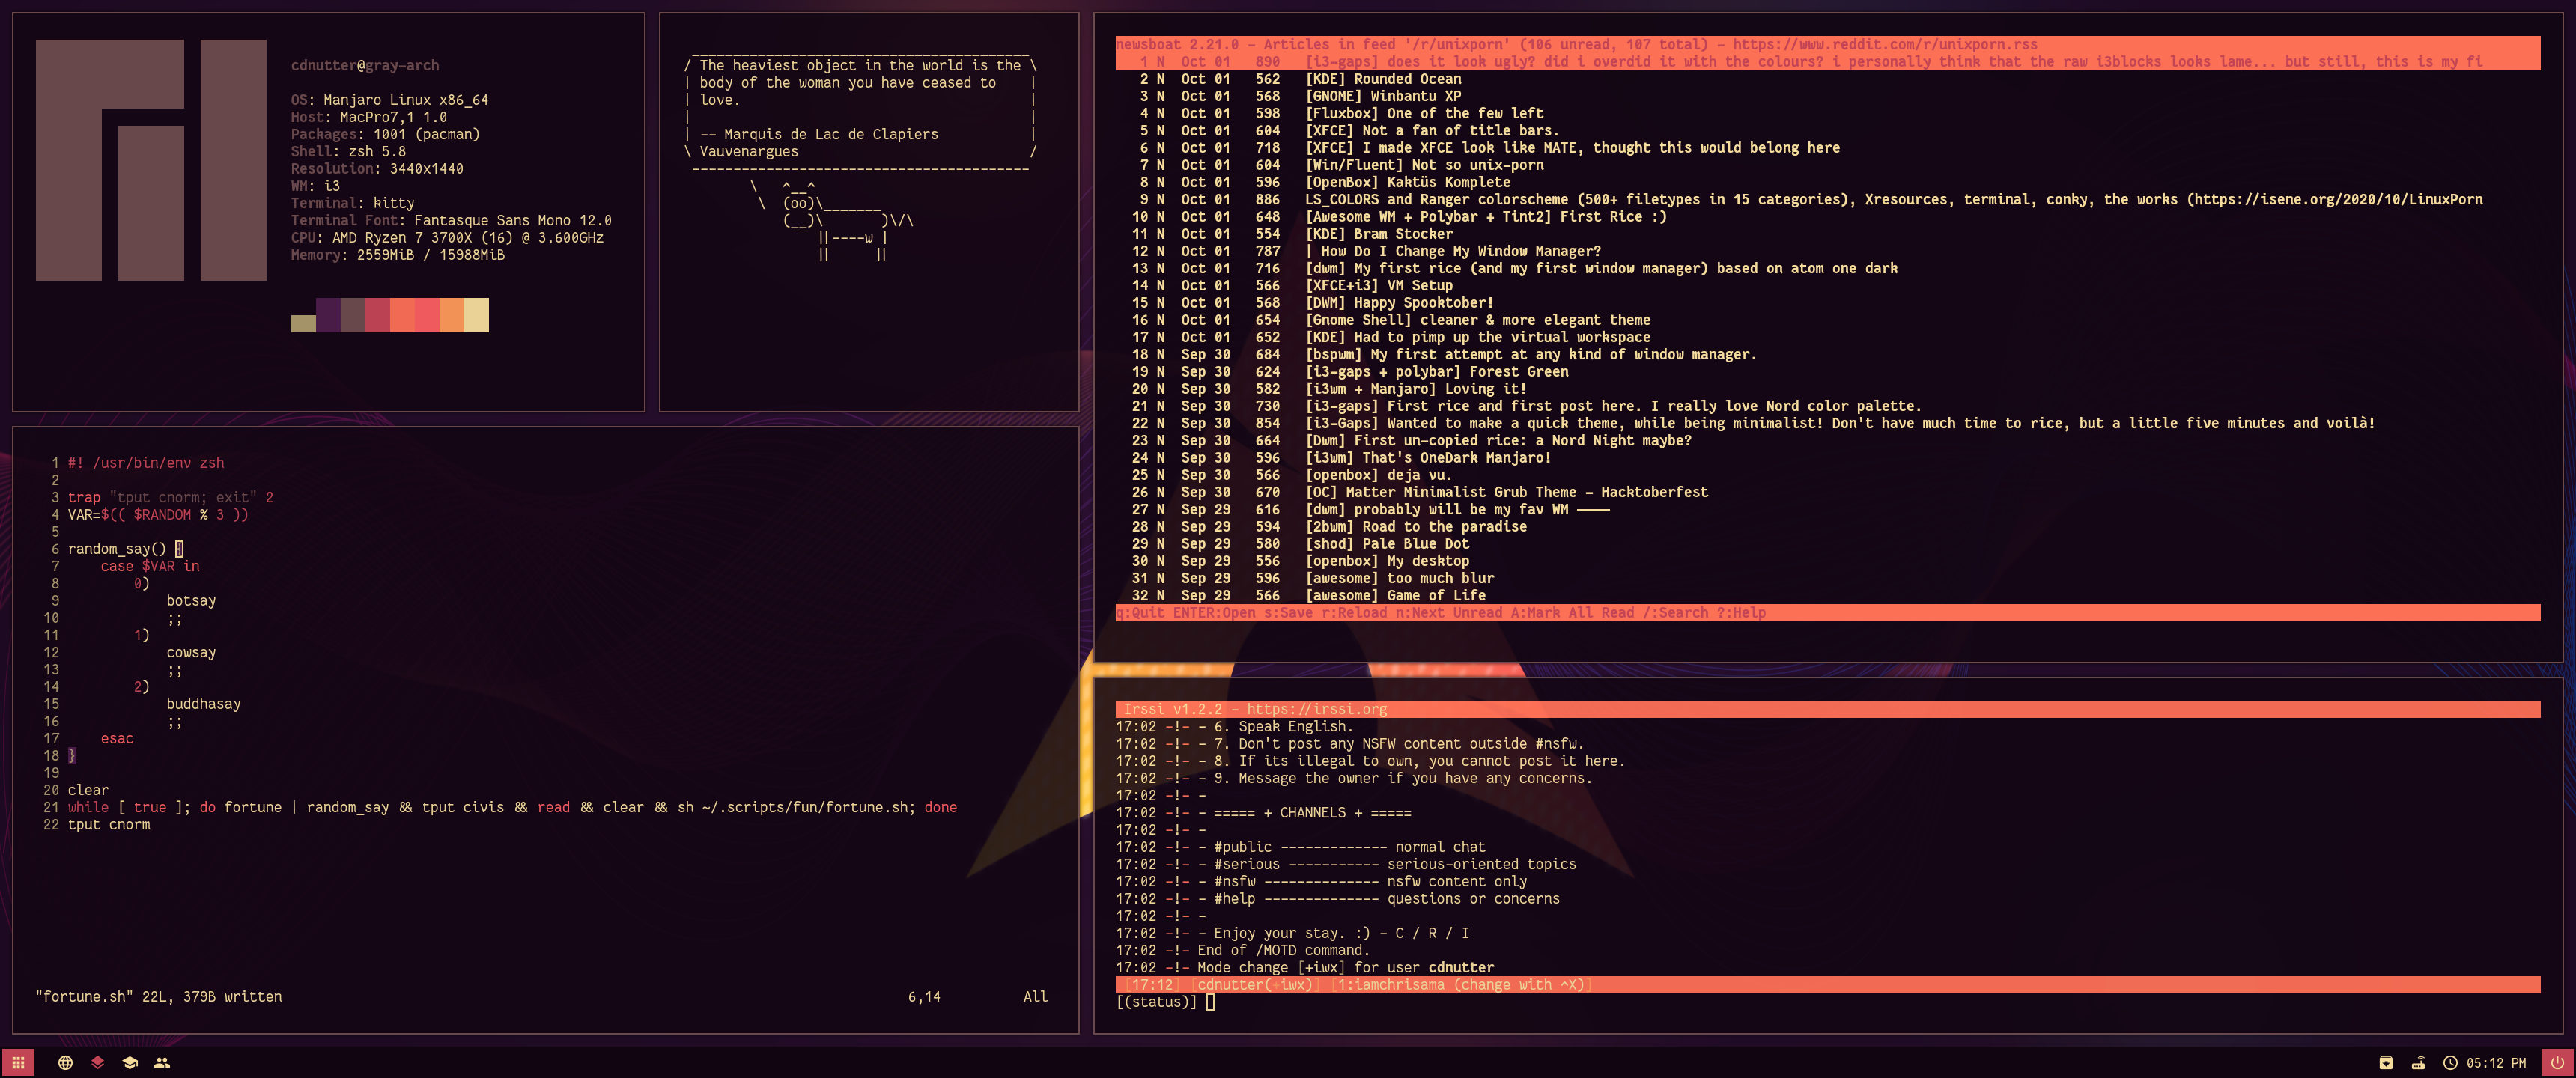
Task: Switch to the people chat workspace icon
Action: click(162, 1062)
